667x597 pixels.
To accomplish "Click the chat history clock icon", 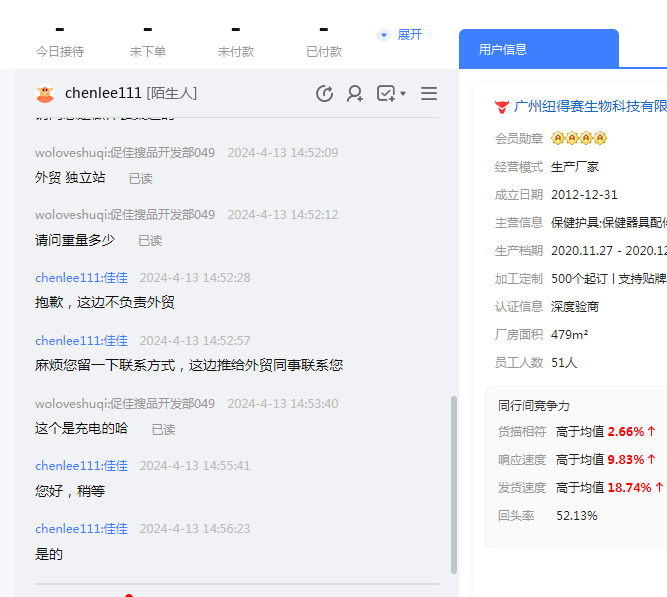I will 324,93.
